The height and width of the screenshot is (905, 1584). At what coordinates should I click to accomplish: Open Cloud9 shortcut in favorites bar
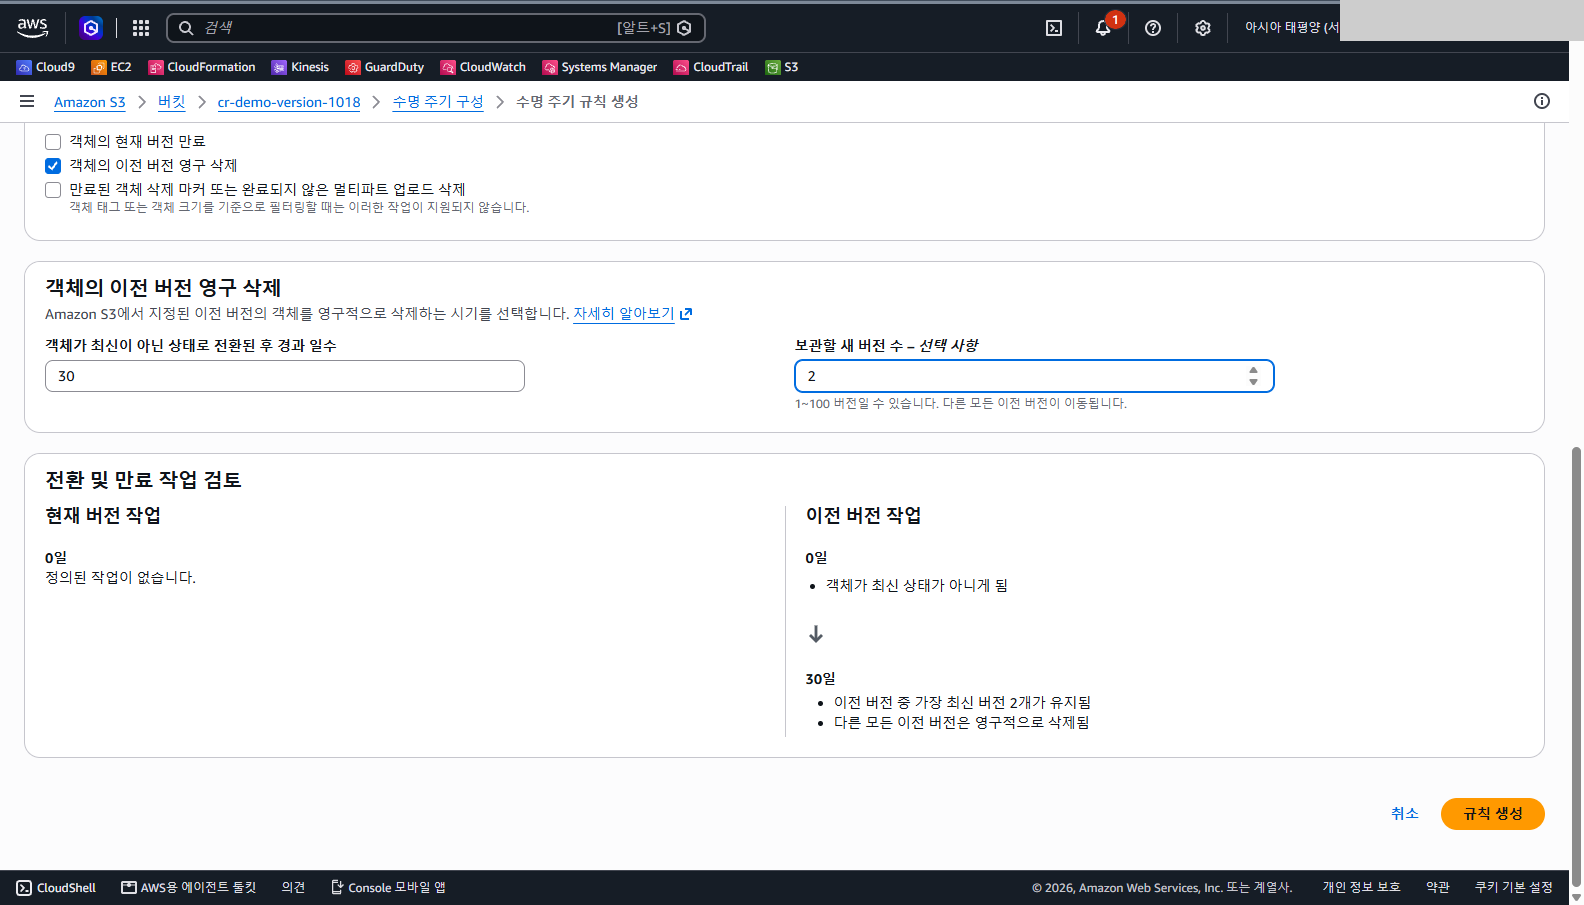pyautogui.click(x=46, y=67)
